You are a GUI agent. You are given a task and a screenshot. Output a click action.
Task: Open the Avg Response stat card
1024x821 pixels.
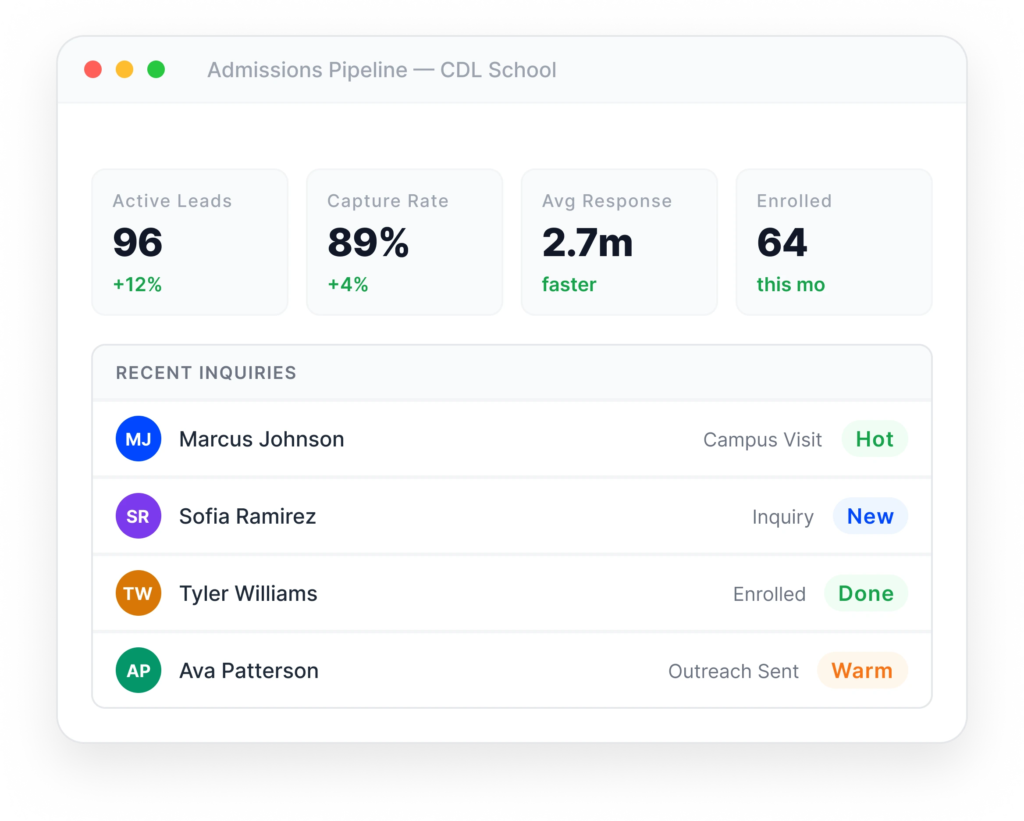619,242
